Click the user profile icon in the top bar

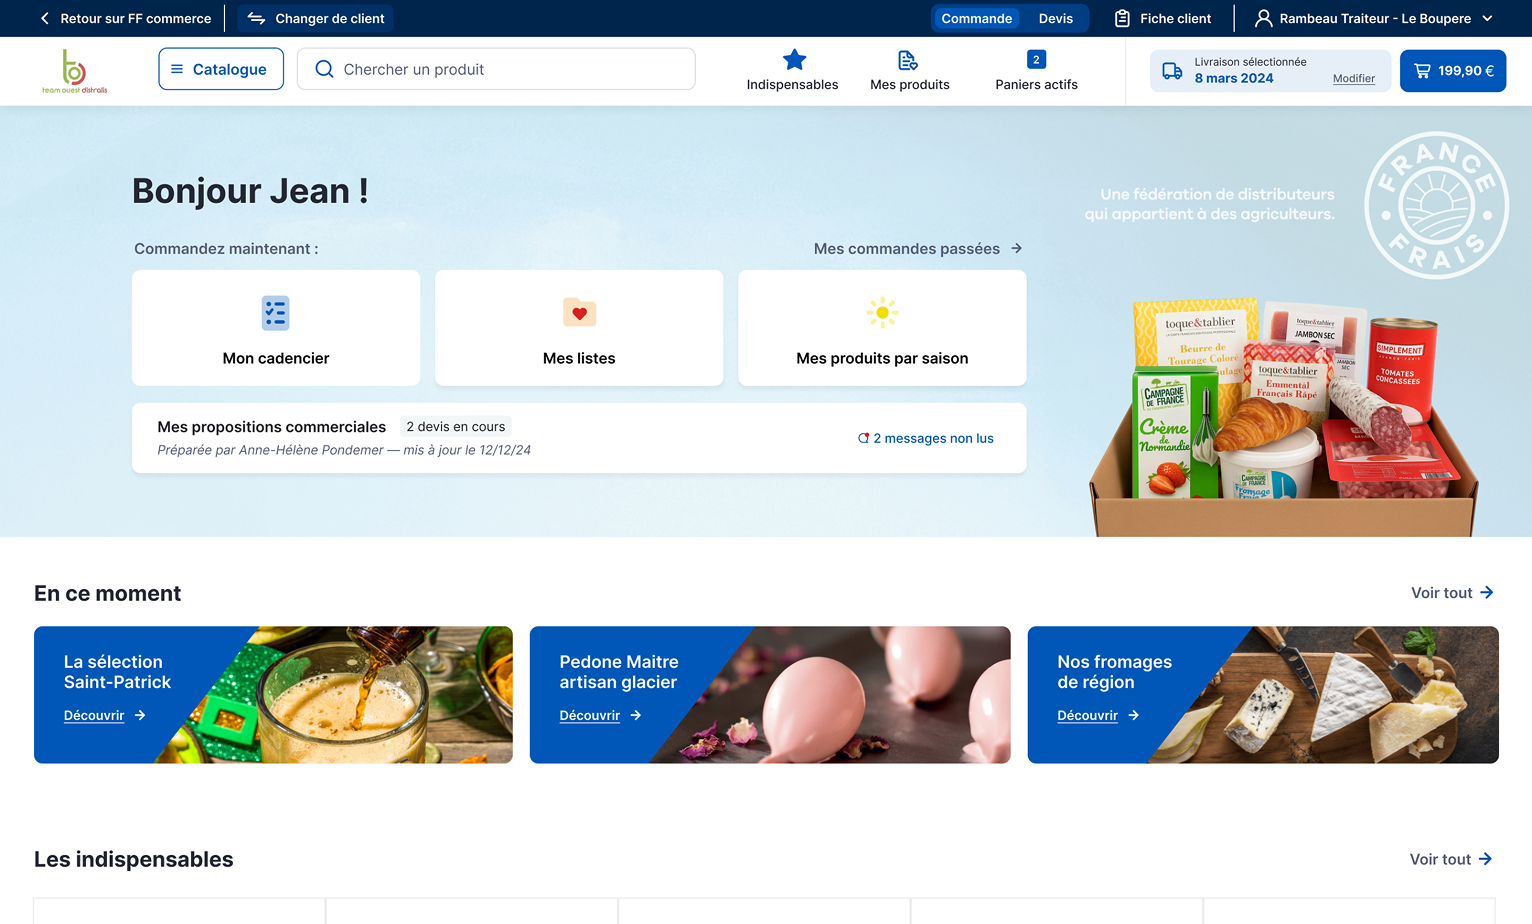click(1264, 18)
